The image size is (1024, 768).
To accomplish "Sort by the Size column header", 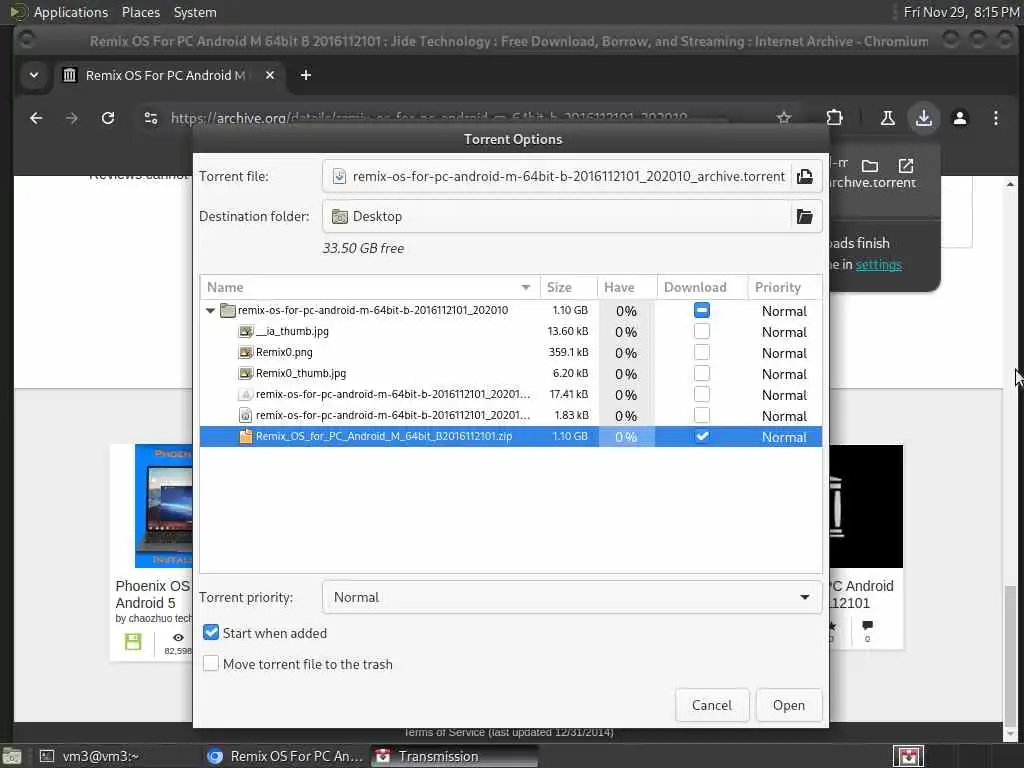I will click(x=568, y=287).
